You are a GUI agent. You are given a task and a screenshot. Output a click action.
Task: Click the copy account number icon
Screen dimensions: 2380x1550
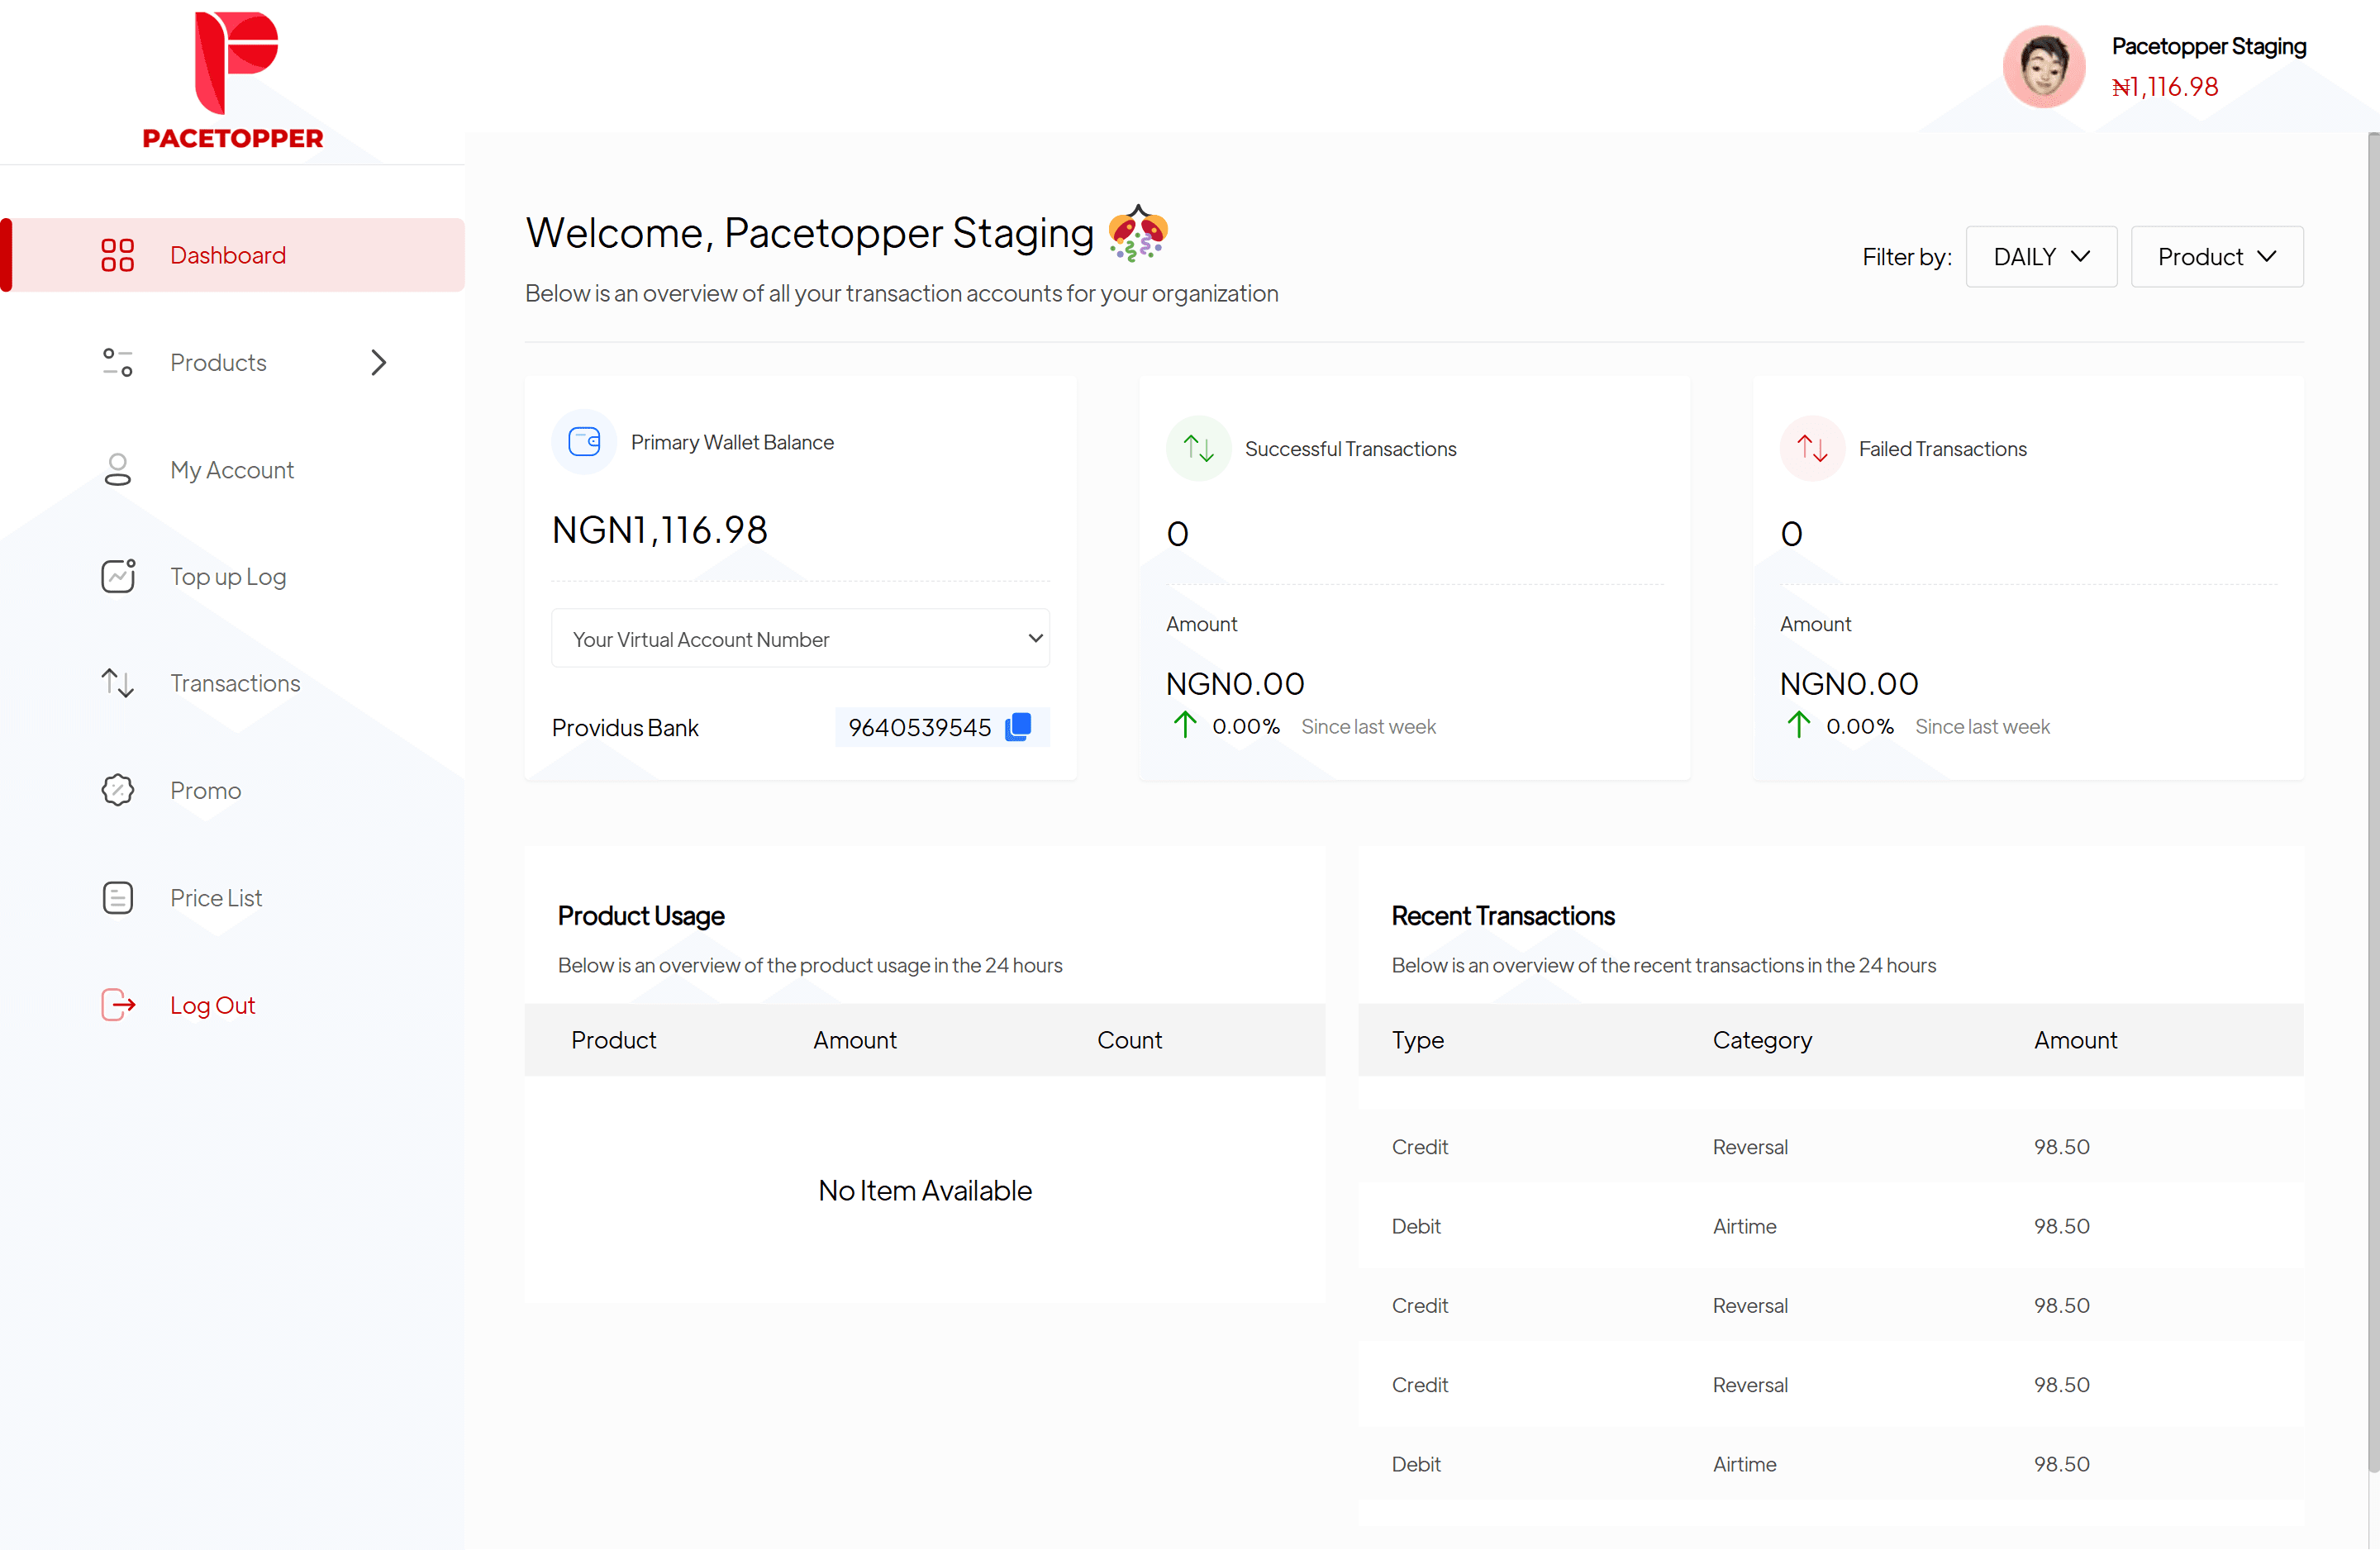(1018, 726)
